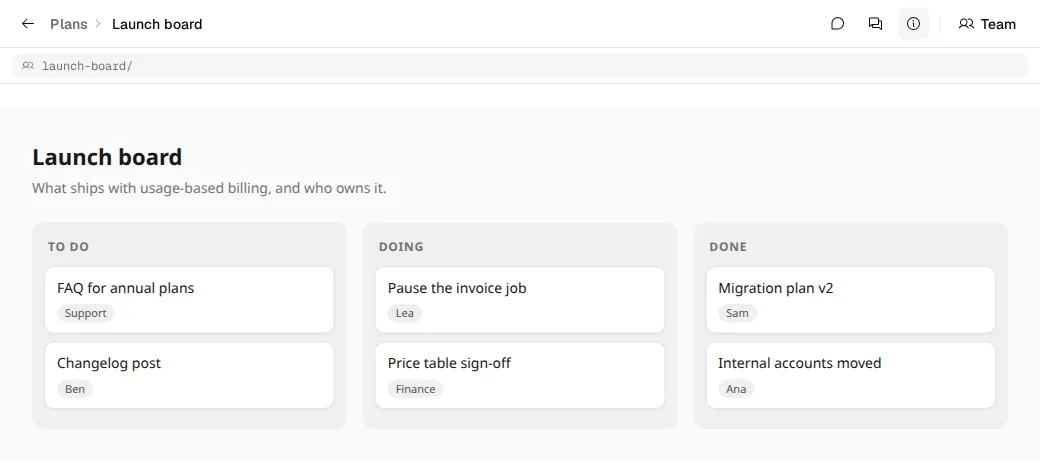Image resolution: width=1040 pixels, height=470 pixels.
Task: Click the Ben owner tag
Action: click(75, 388)
